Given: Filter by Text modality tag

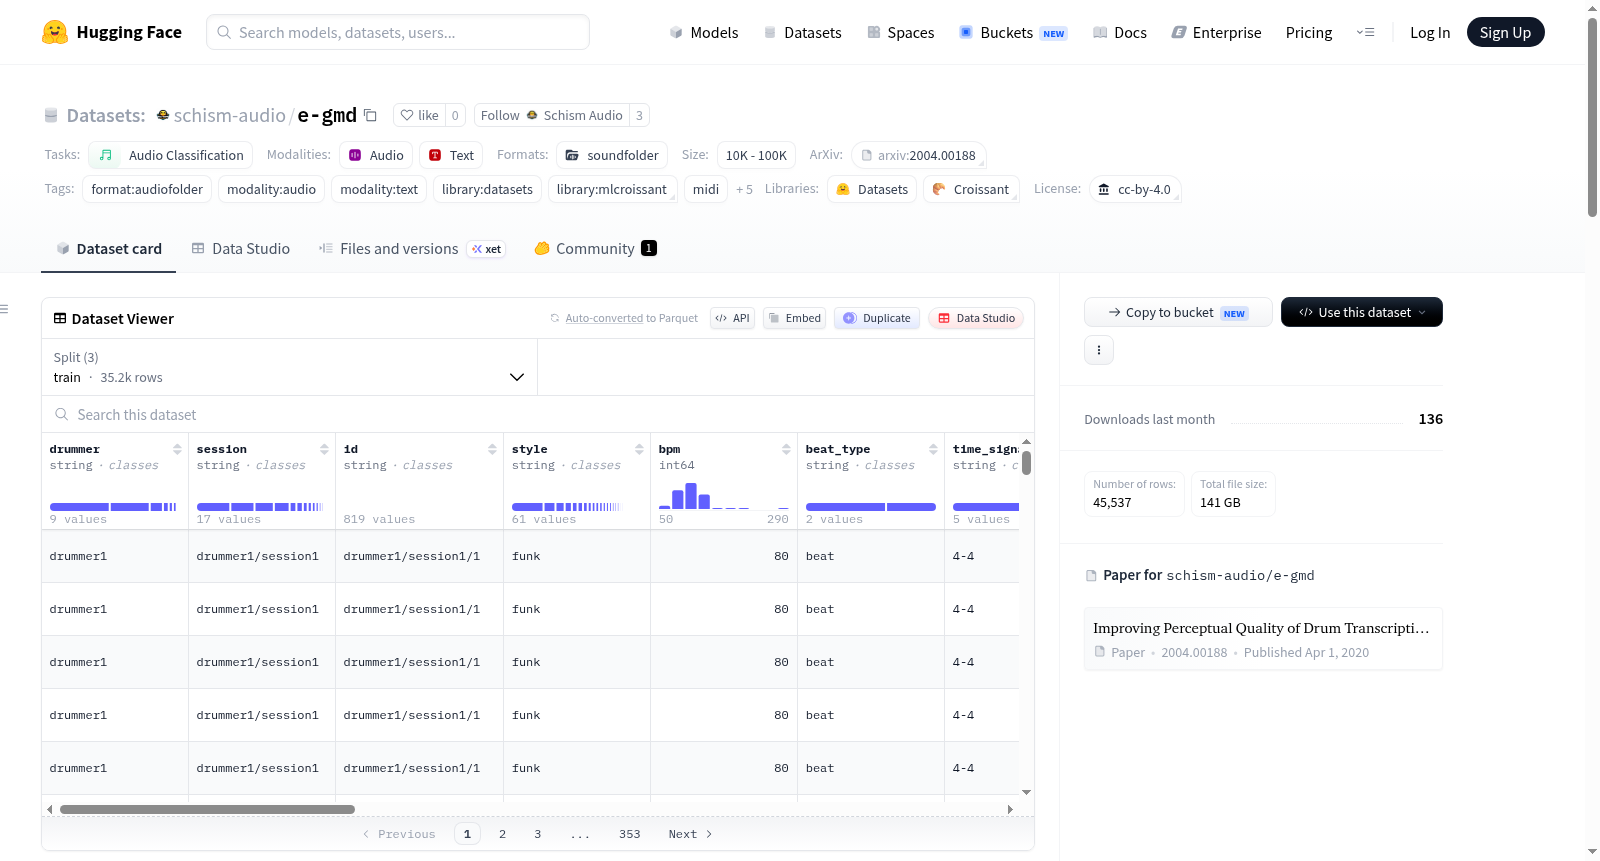Looking at the screenshot, I should click(451, 155).
